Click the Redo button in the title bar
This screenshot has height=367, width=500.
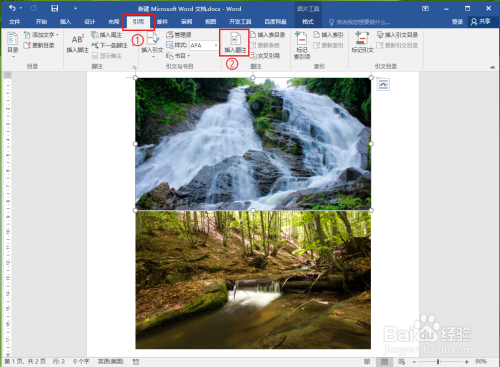point(33,8)
